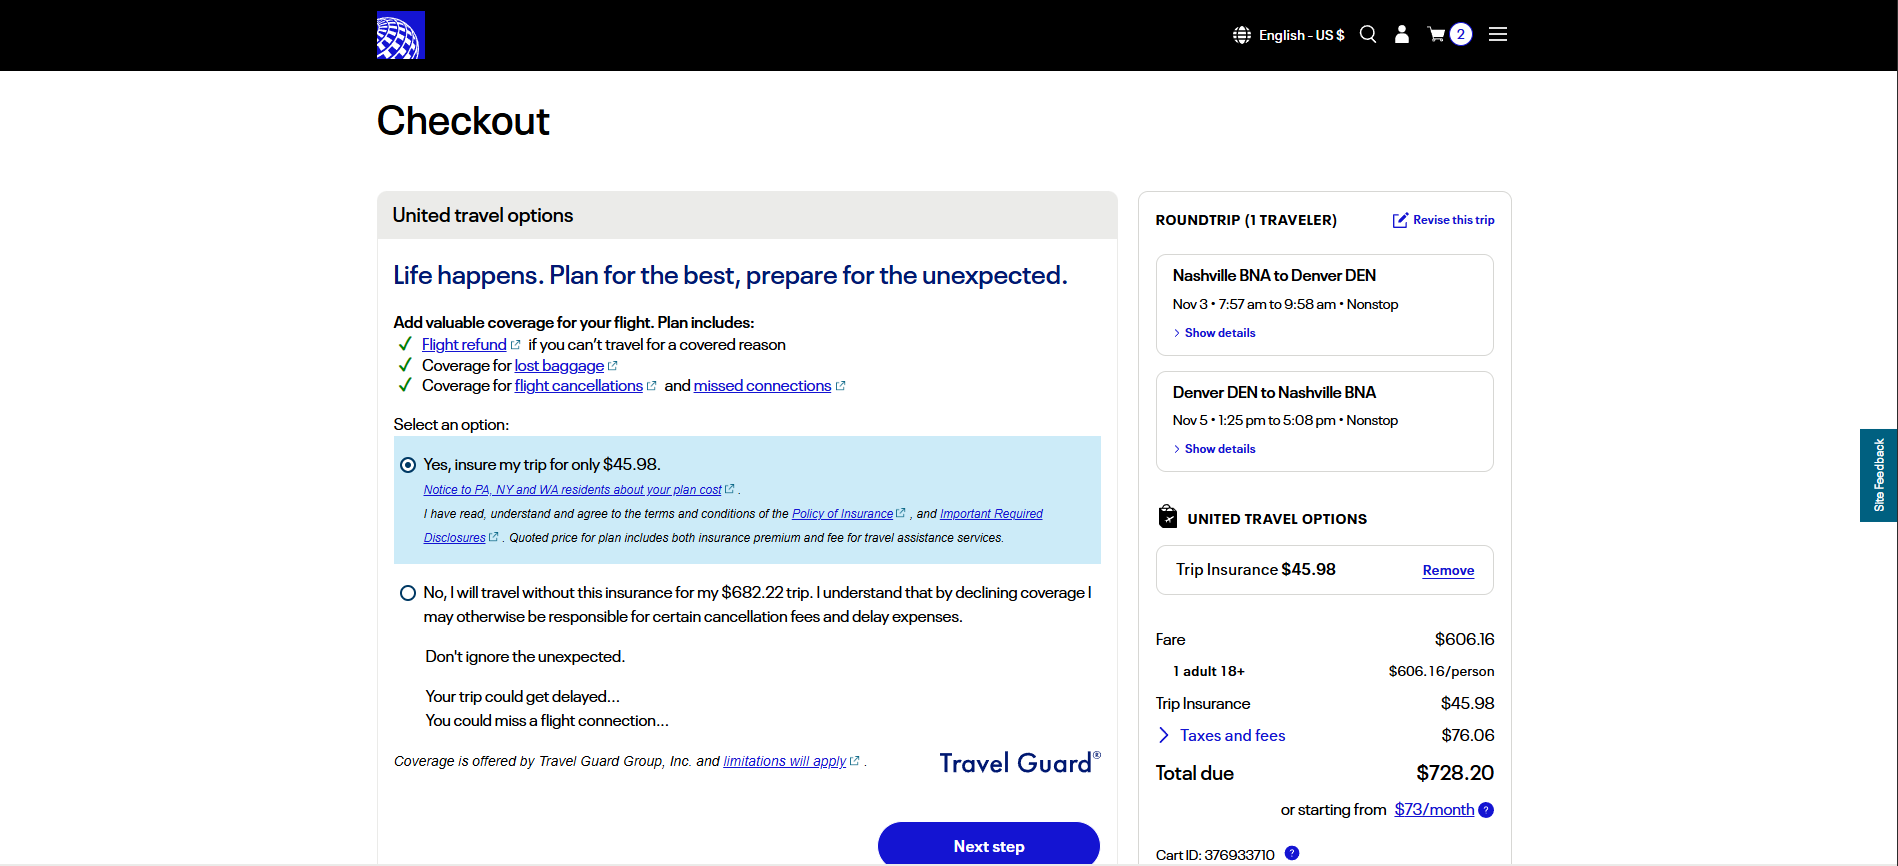
Task: Open the Flight refund coverage link
Action: point(464,345)
